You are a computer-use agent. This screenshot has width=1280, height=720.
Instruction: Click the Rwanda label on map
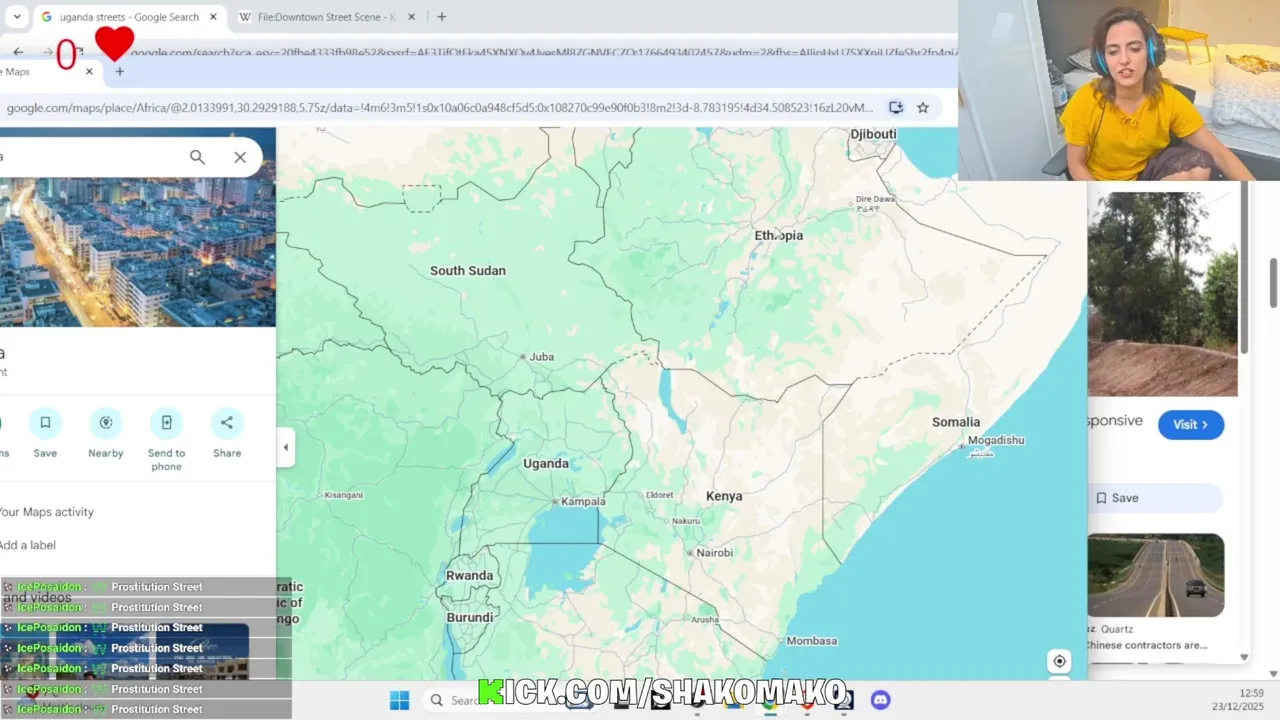click(470, 575)
